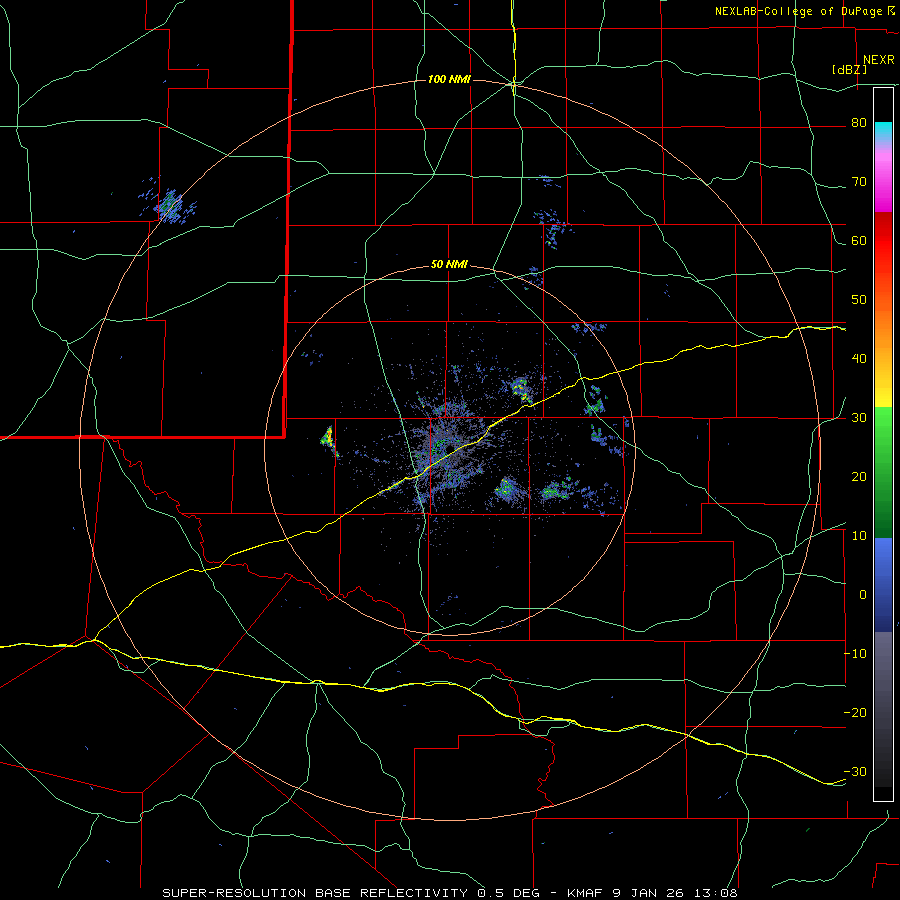The image size is (900, 900).
Task: Click the -30 value on dBZ scale
Action: pos(855,771)
